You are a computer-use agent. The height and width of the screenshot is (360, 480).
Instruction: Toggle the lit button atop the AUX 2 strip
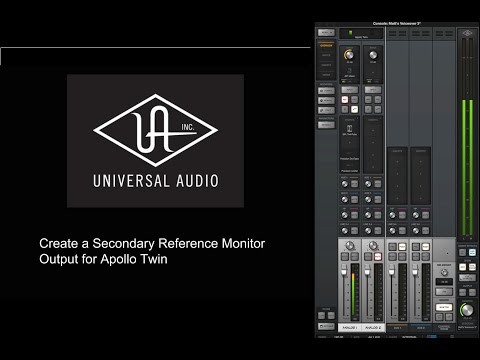(425, 247)
